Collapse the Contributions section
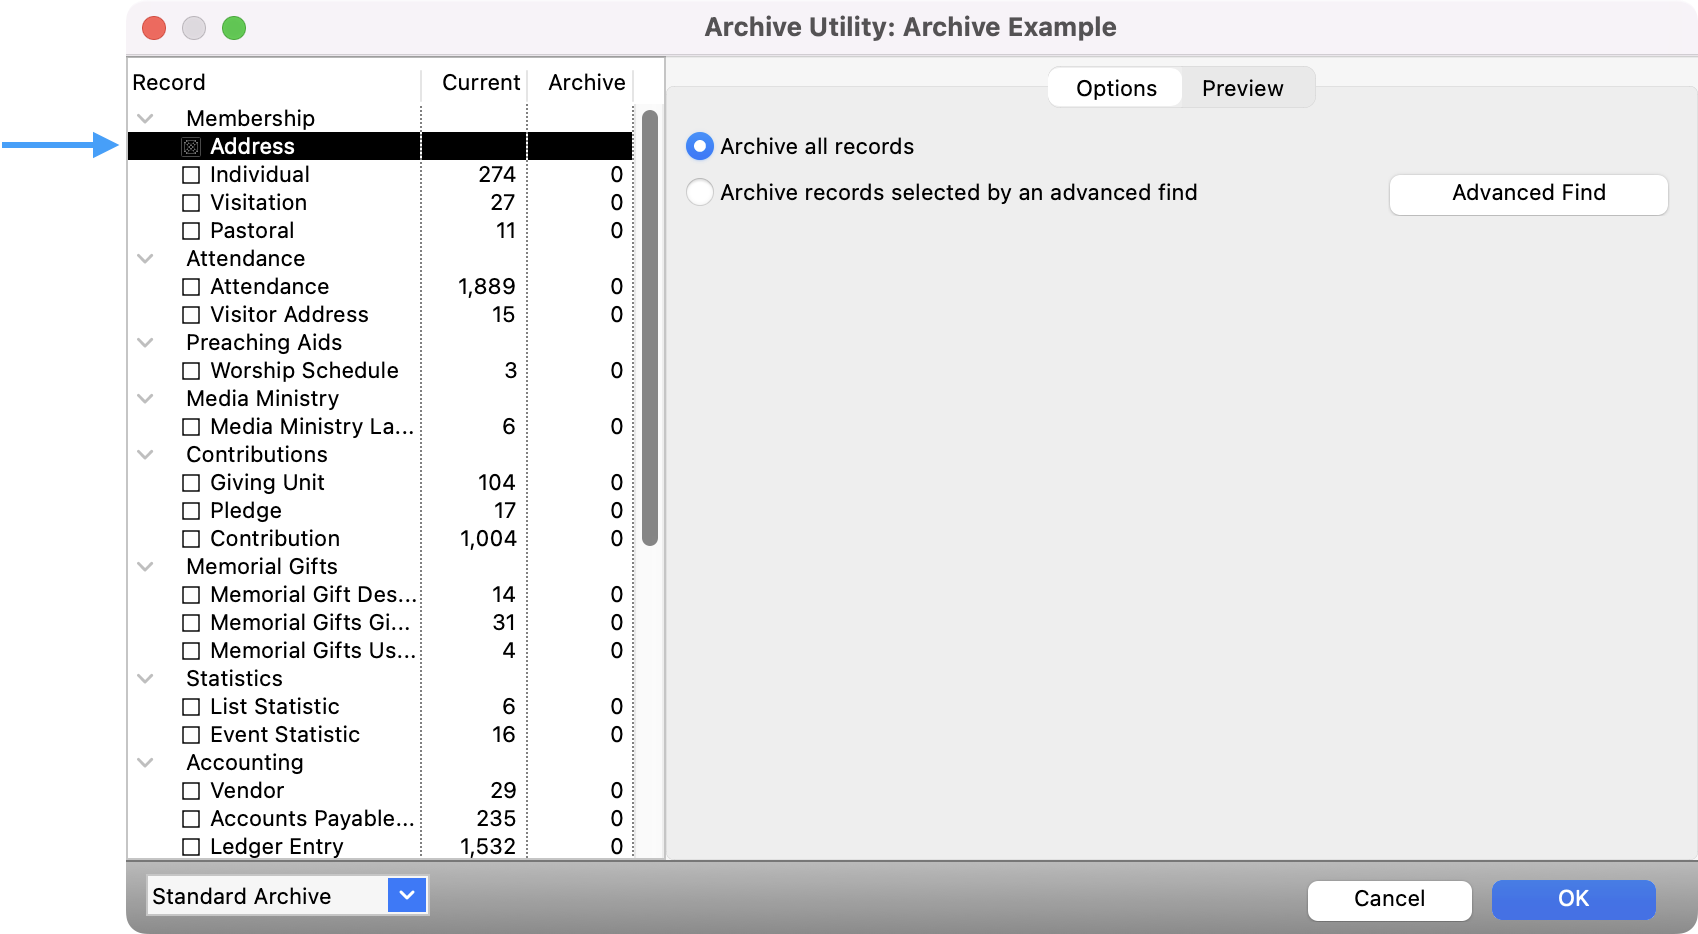 click(146, 454)
